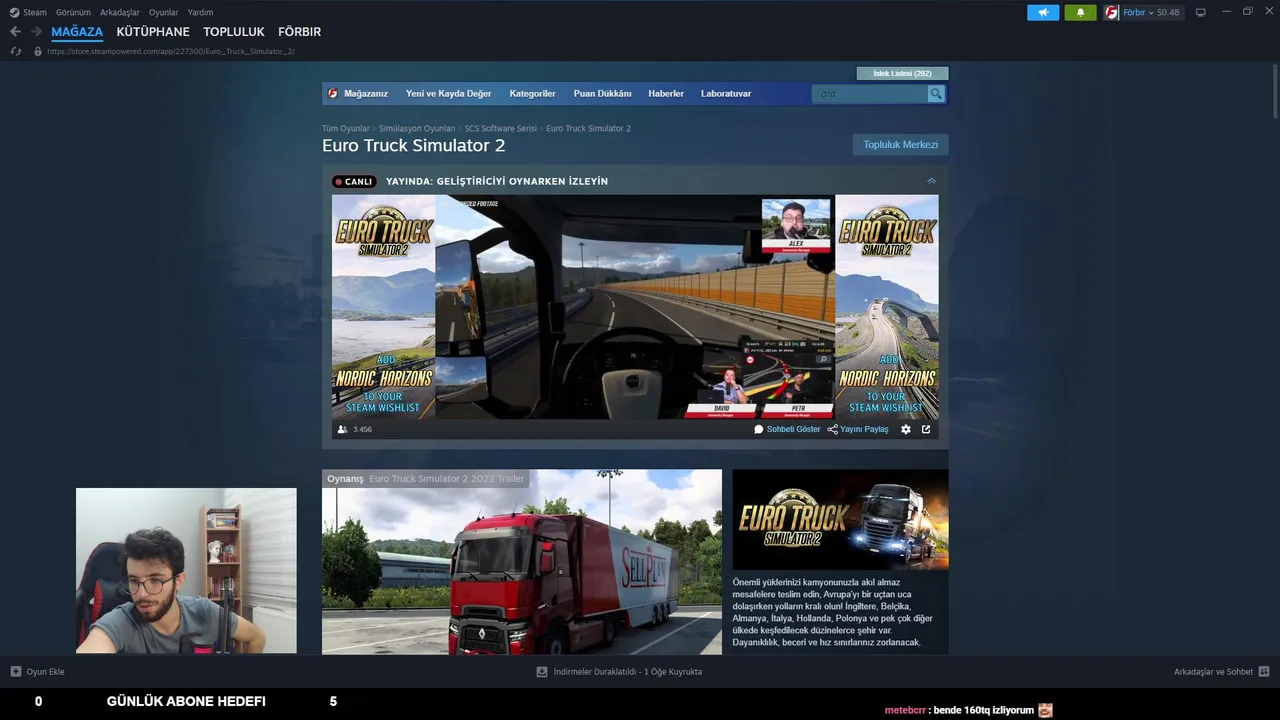Click the right Nordic Horizons wishlist banner
Image resolution: width=1280 pixels, height=720 pixels.
click(x=887, y=306)
